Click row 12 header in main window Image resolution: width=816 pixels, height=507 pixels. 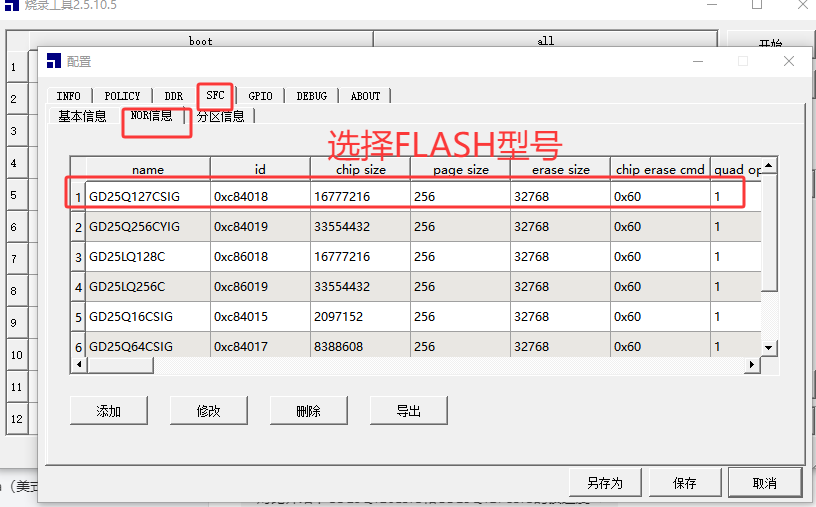tap(17, 419)
